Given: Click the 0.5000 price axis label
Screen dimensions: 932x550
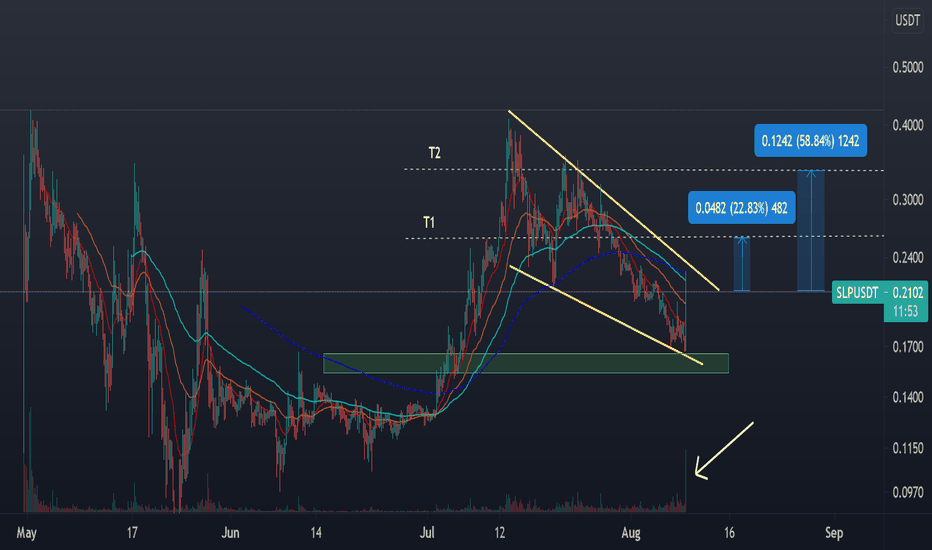Looking at the screenshot, I should (908, 67).
